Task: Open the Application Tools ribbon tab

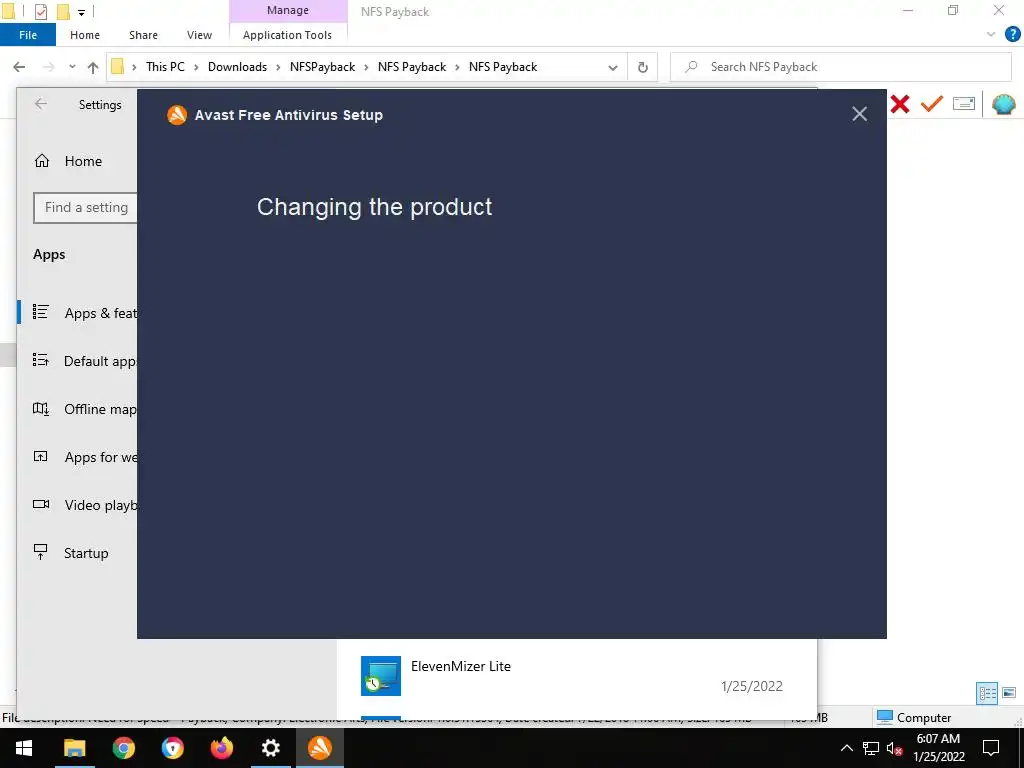Action: (x=287, y=35)
